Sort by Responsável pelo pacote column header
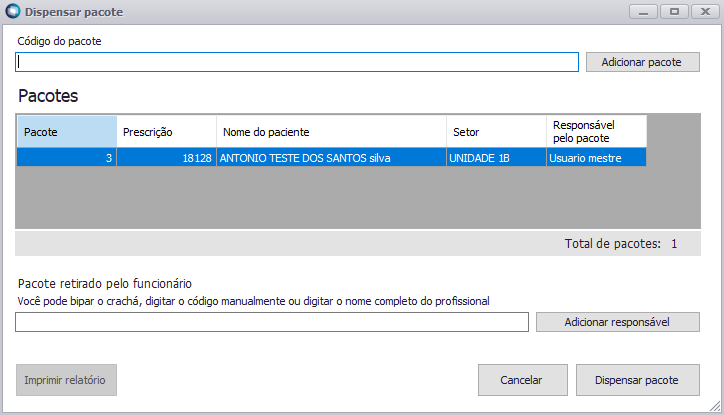This screenshot has height=415, width=724. pos(597,132)
